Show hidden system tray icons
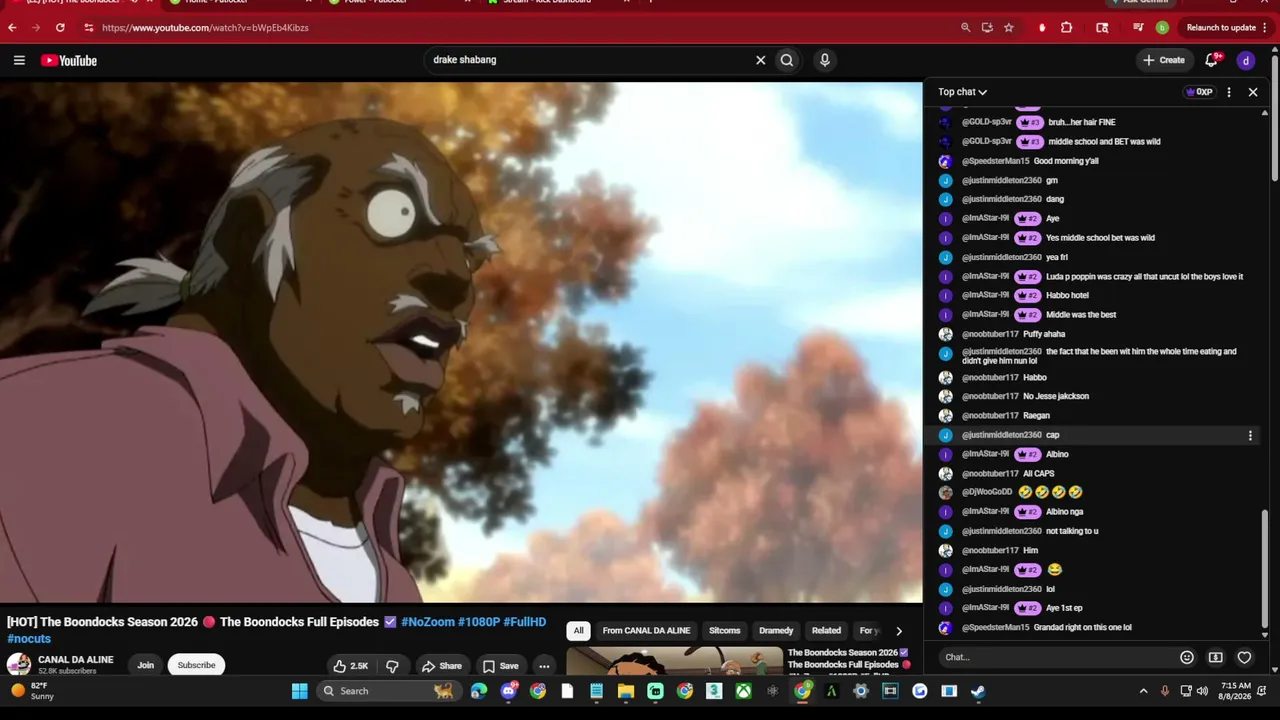1280x720 pixels. [x=1144, y=691]
